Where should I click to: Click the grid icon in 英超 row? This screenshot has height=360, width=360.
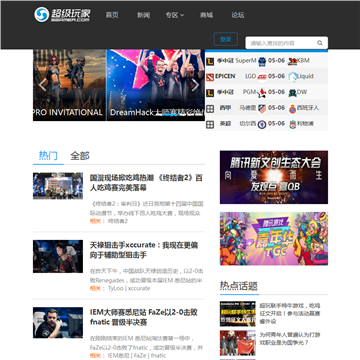(x=210, y=124)
